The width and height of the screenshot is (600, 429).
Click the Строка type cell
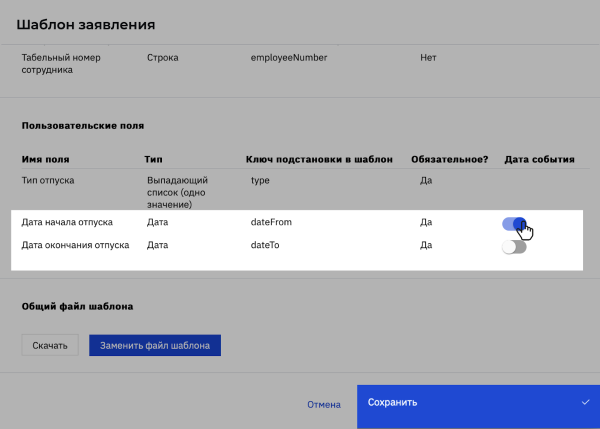tap(163, 58)
